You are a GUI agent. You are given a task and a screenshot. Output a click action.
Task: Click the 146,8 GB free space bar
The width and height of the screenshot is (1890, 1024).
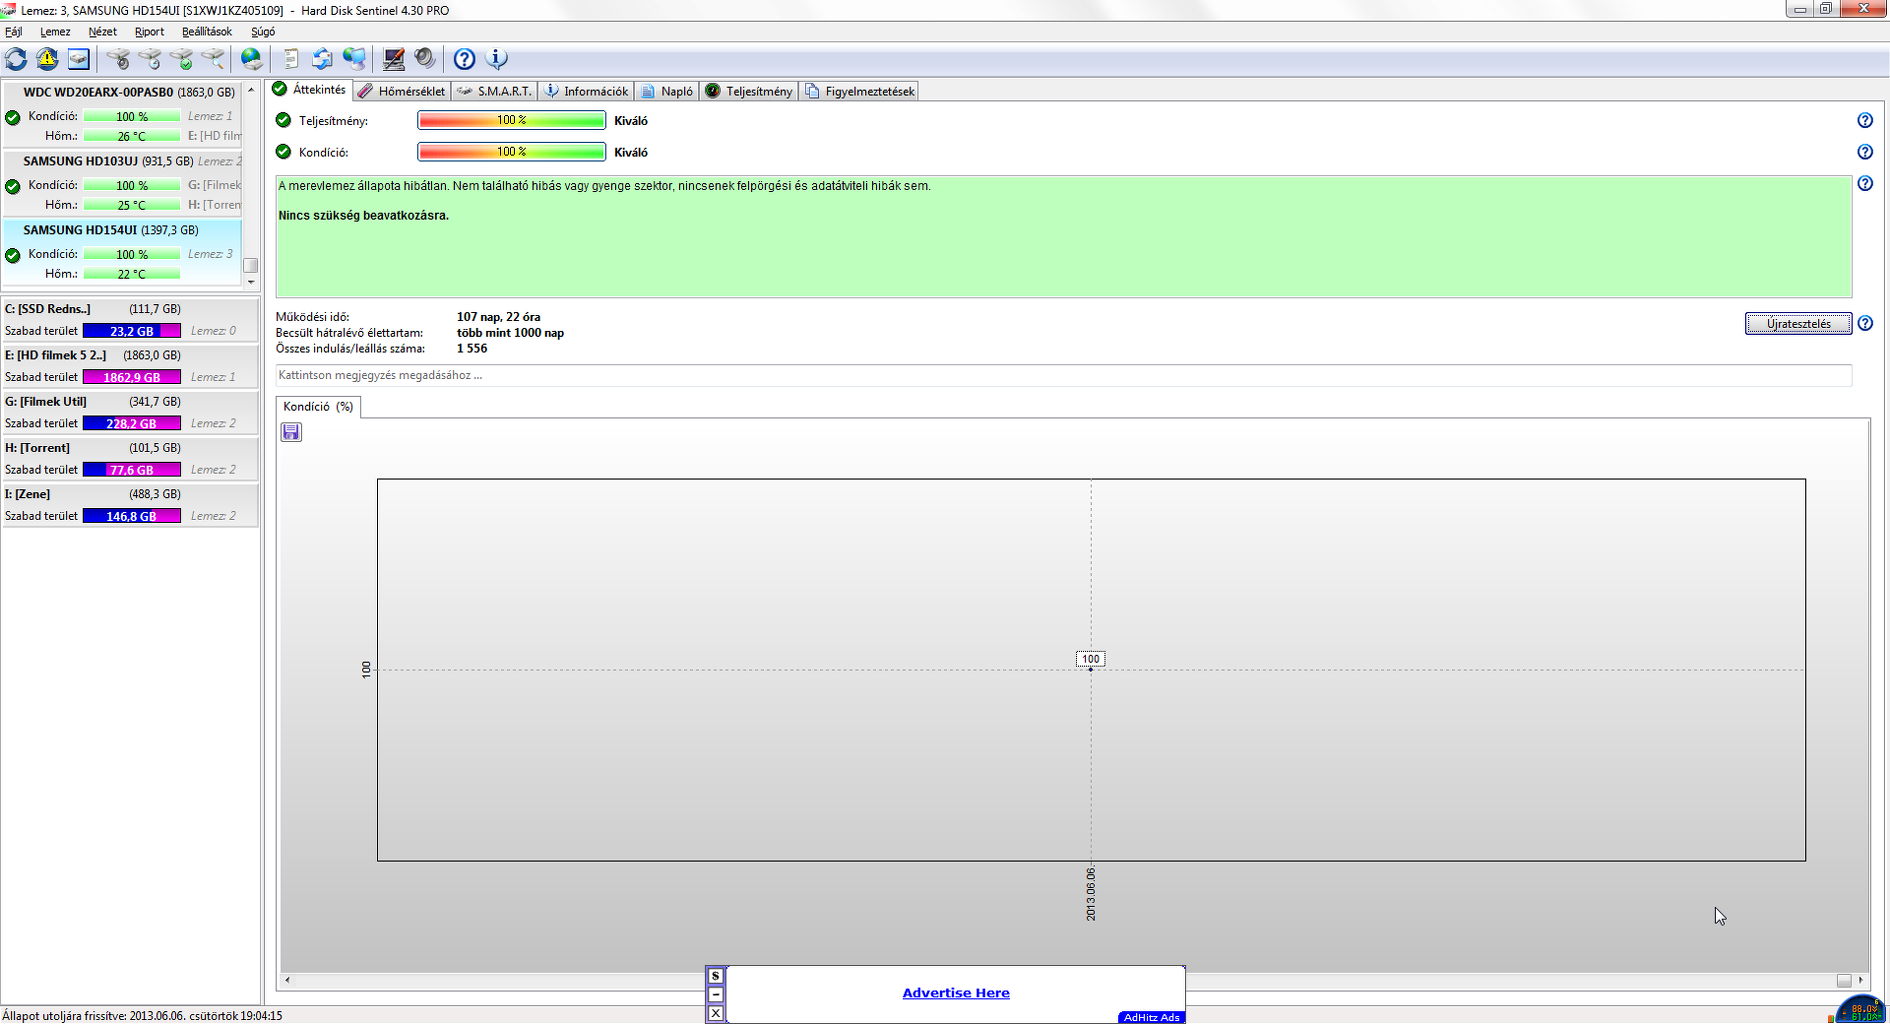pyautogui.click(x=132, y=516)
